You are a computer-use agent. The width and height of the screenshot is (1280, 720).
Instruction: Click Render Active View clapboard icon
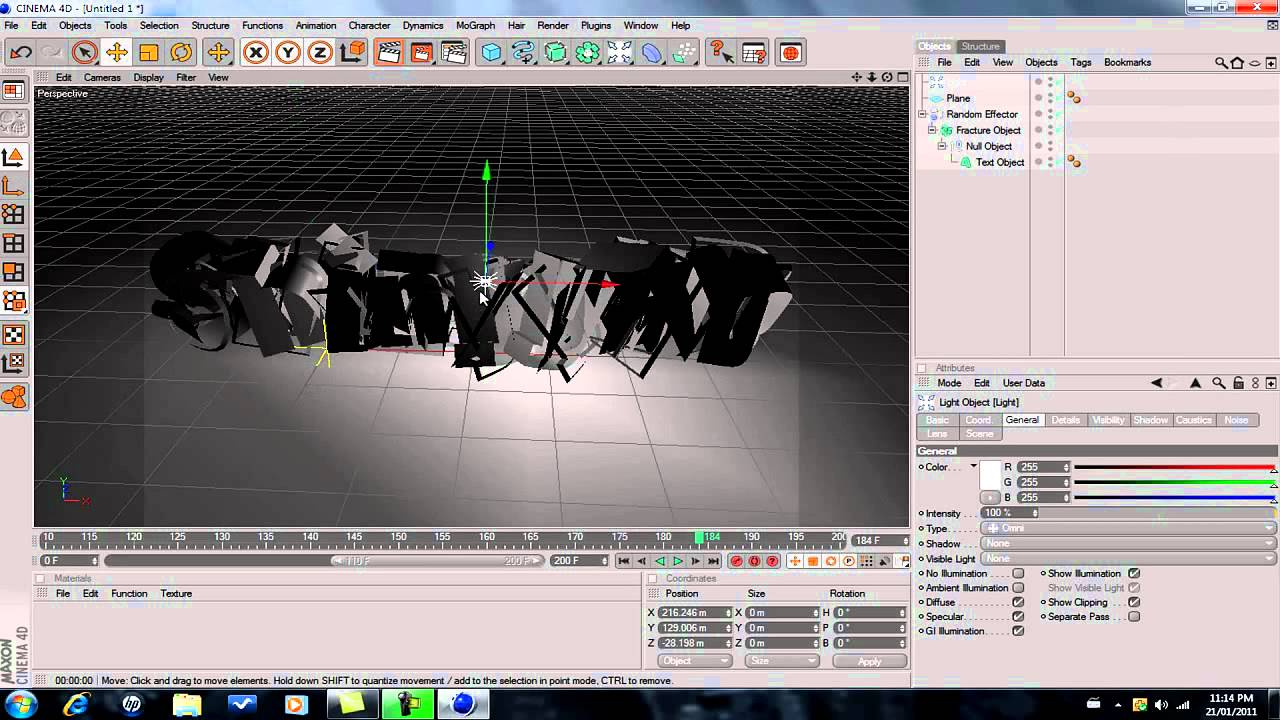coord(389,53)
